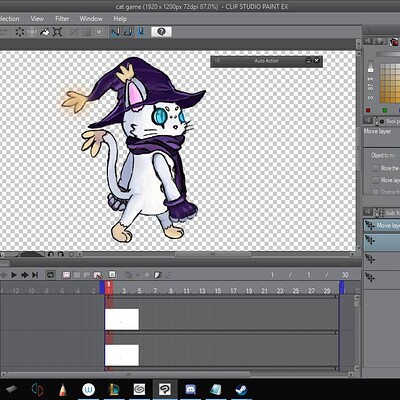Screen dimensions: 400x400
Task: Open Clip Studio support help button
Action: [161, 32]
